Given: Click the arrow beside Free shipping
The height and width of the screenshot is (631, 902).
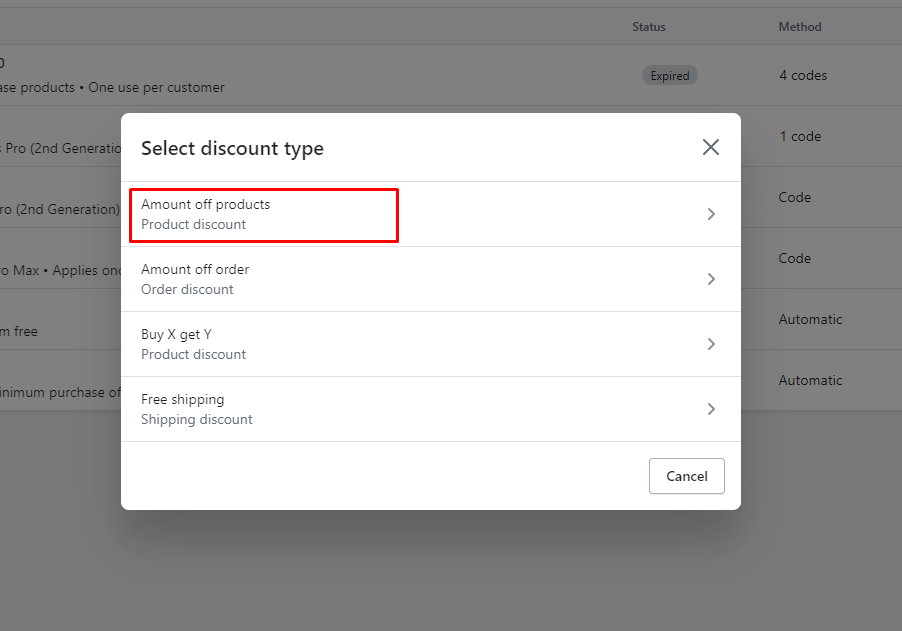Looking at the screenshot, I should click(x=711, y=409).
